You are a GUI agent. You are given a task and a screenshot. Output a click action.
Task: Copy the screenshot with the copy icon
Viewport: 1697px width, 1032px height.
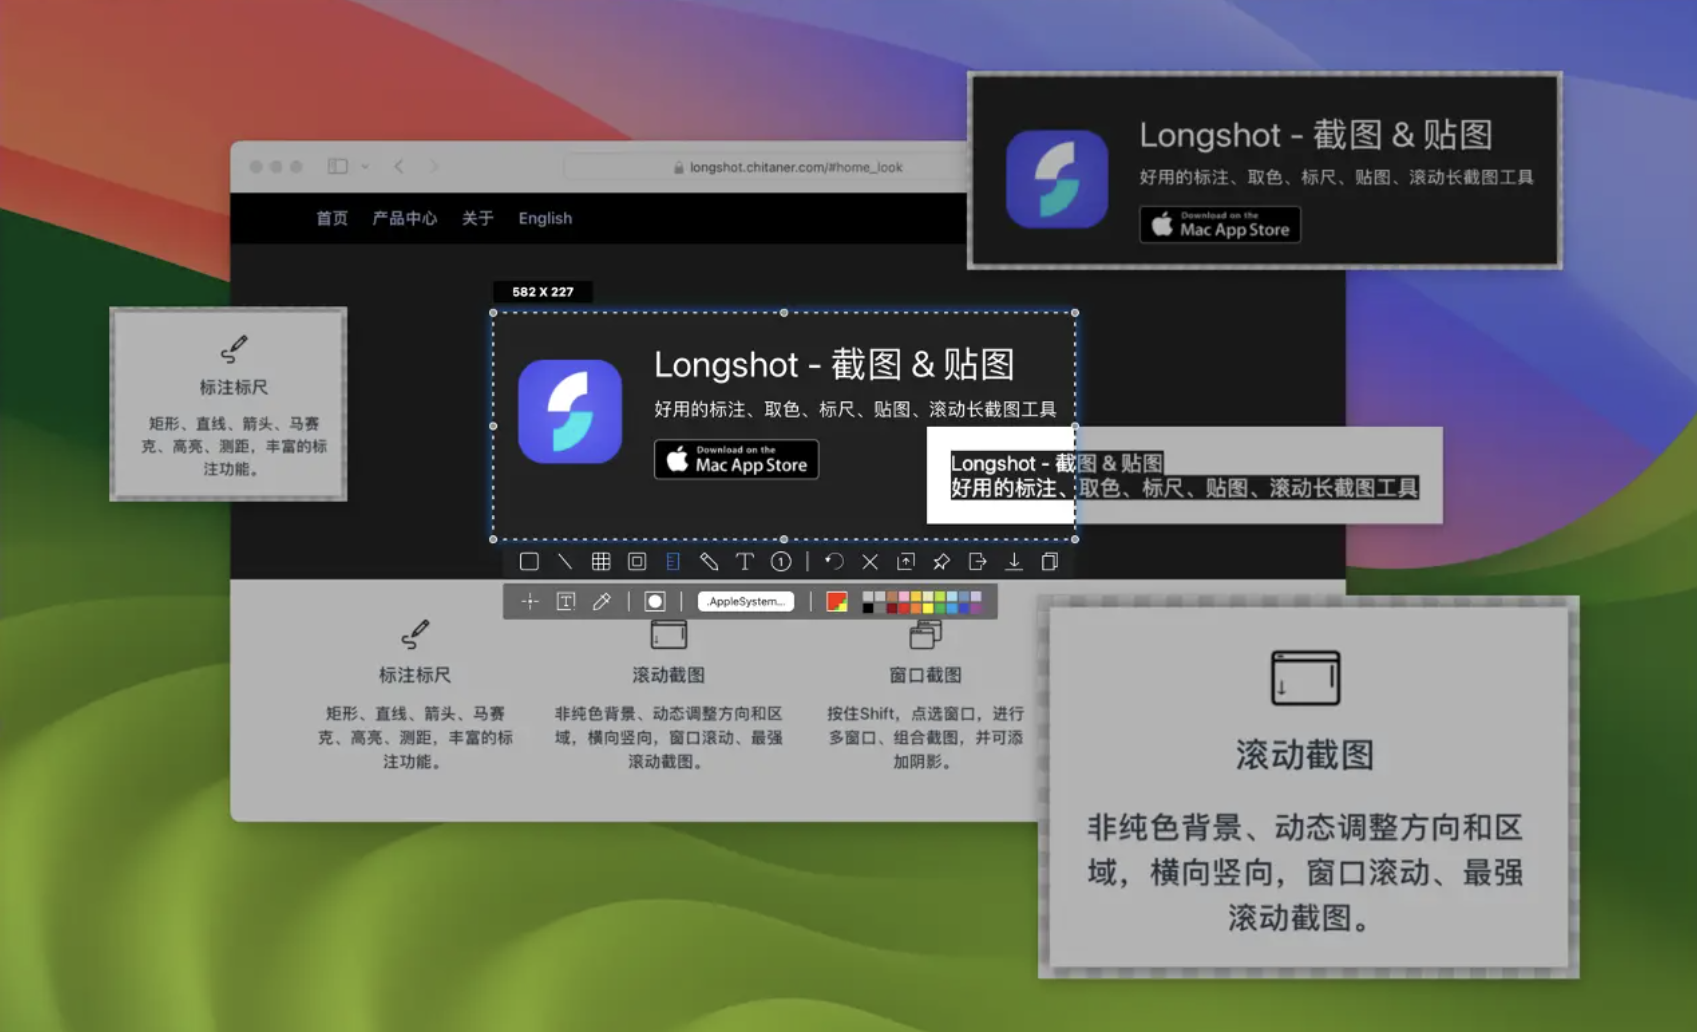pos(1049,561)
